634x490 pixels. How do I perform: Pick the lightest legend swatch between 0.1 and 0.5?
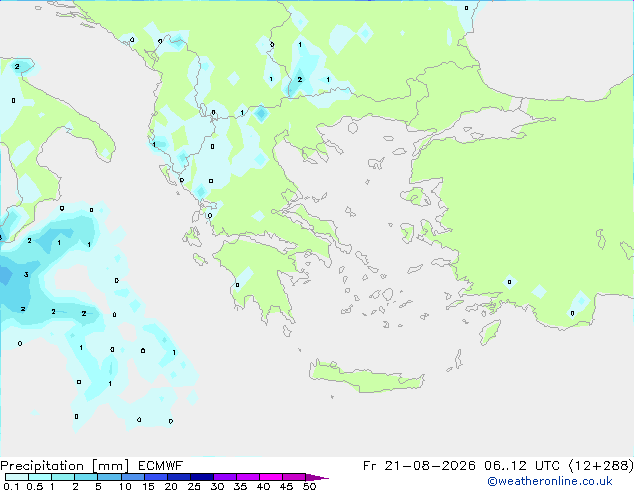17,477
